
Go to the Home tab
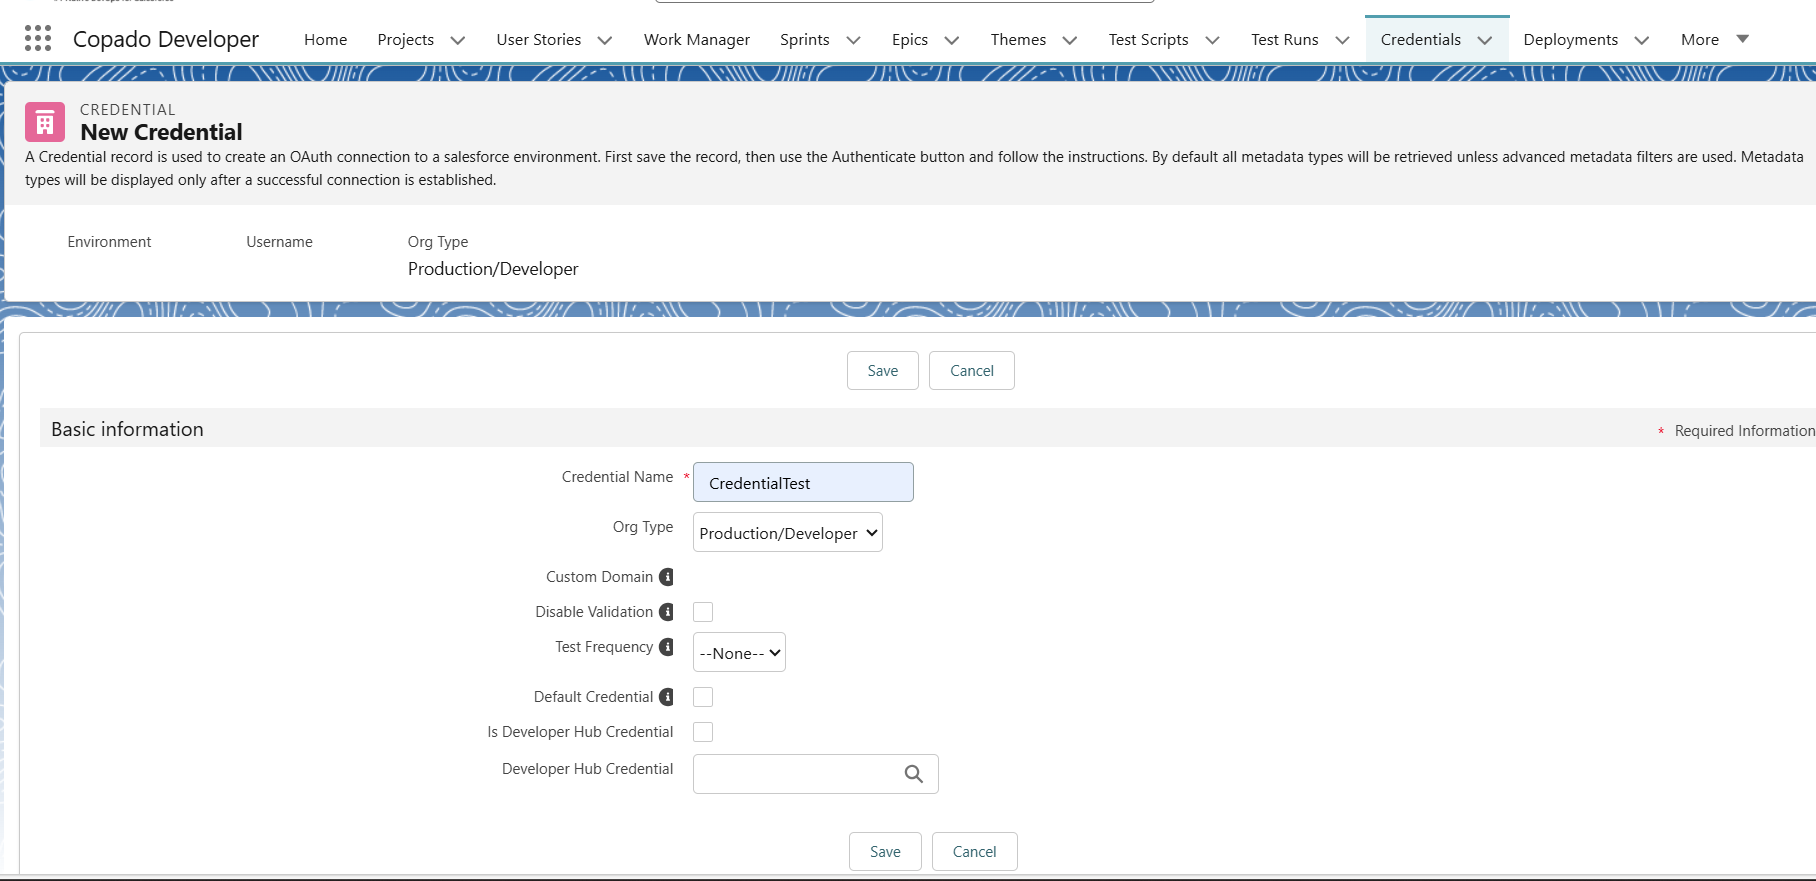click(x=326, y=39)
